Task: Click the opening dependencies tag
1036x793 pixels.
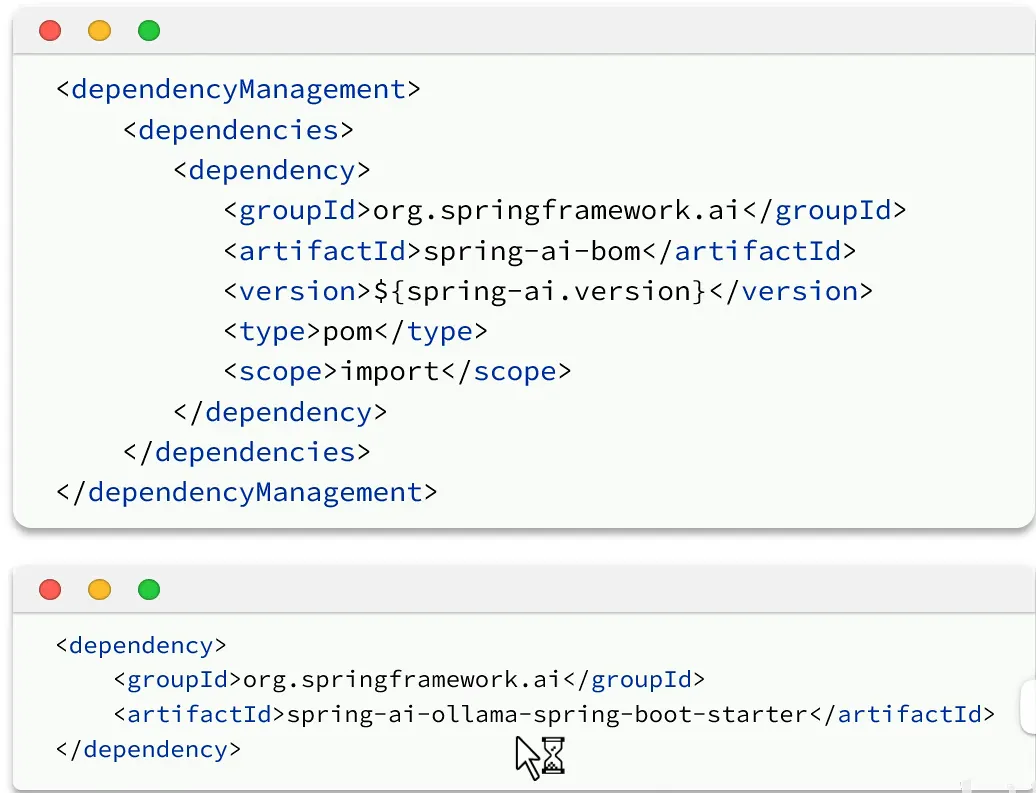Action: pos(238,130)
